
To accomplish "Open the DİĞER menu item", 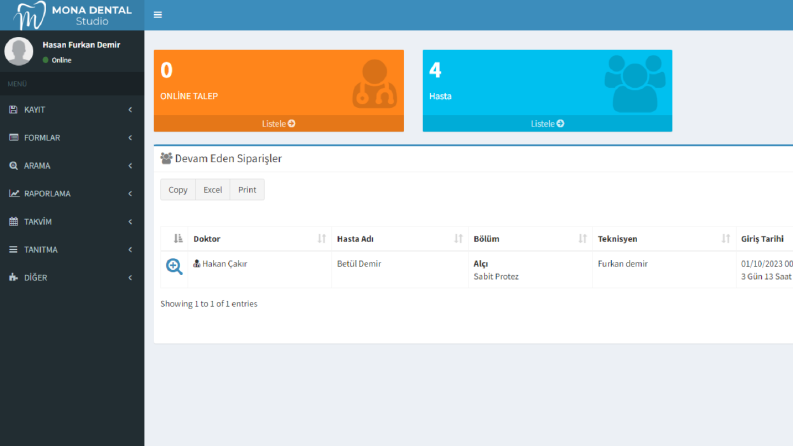I will tap(72, 278).
